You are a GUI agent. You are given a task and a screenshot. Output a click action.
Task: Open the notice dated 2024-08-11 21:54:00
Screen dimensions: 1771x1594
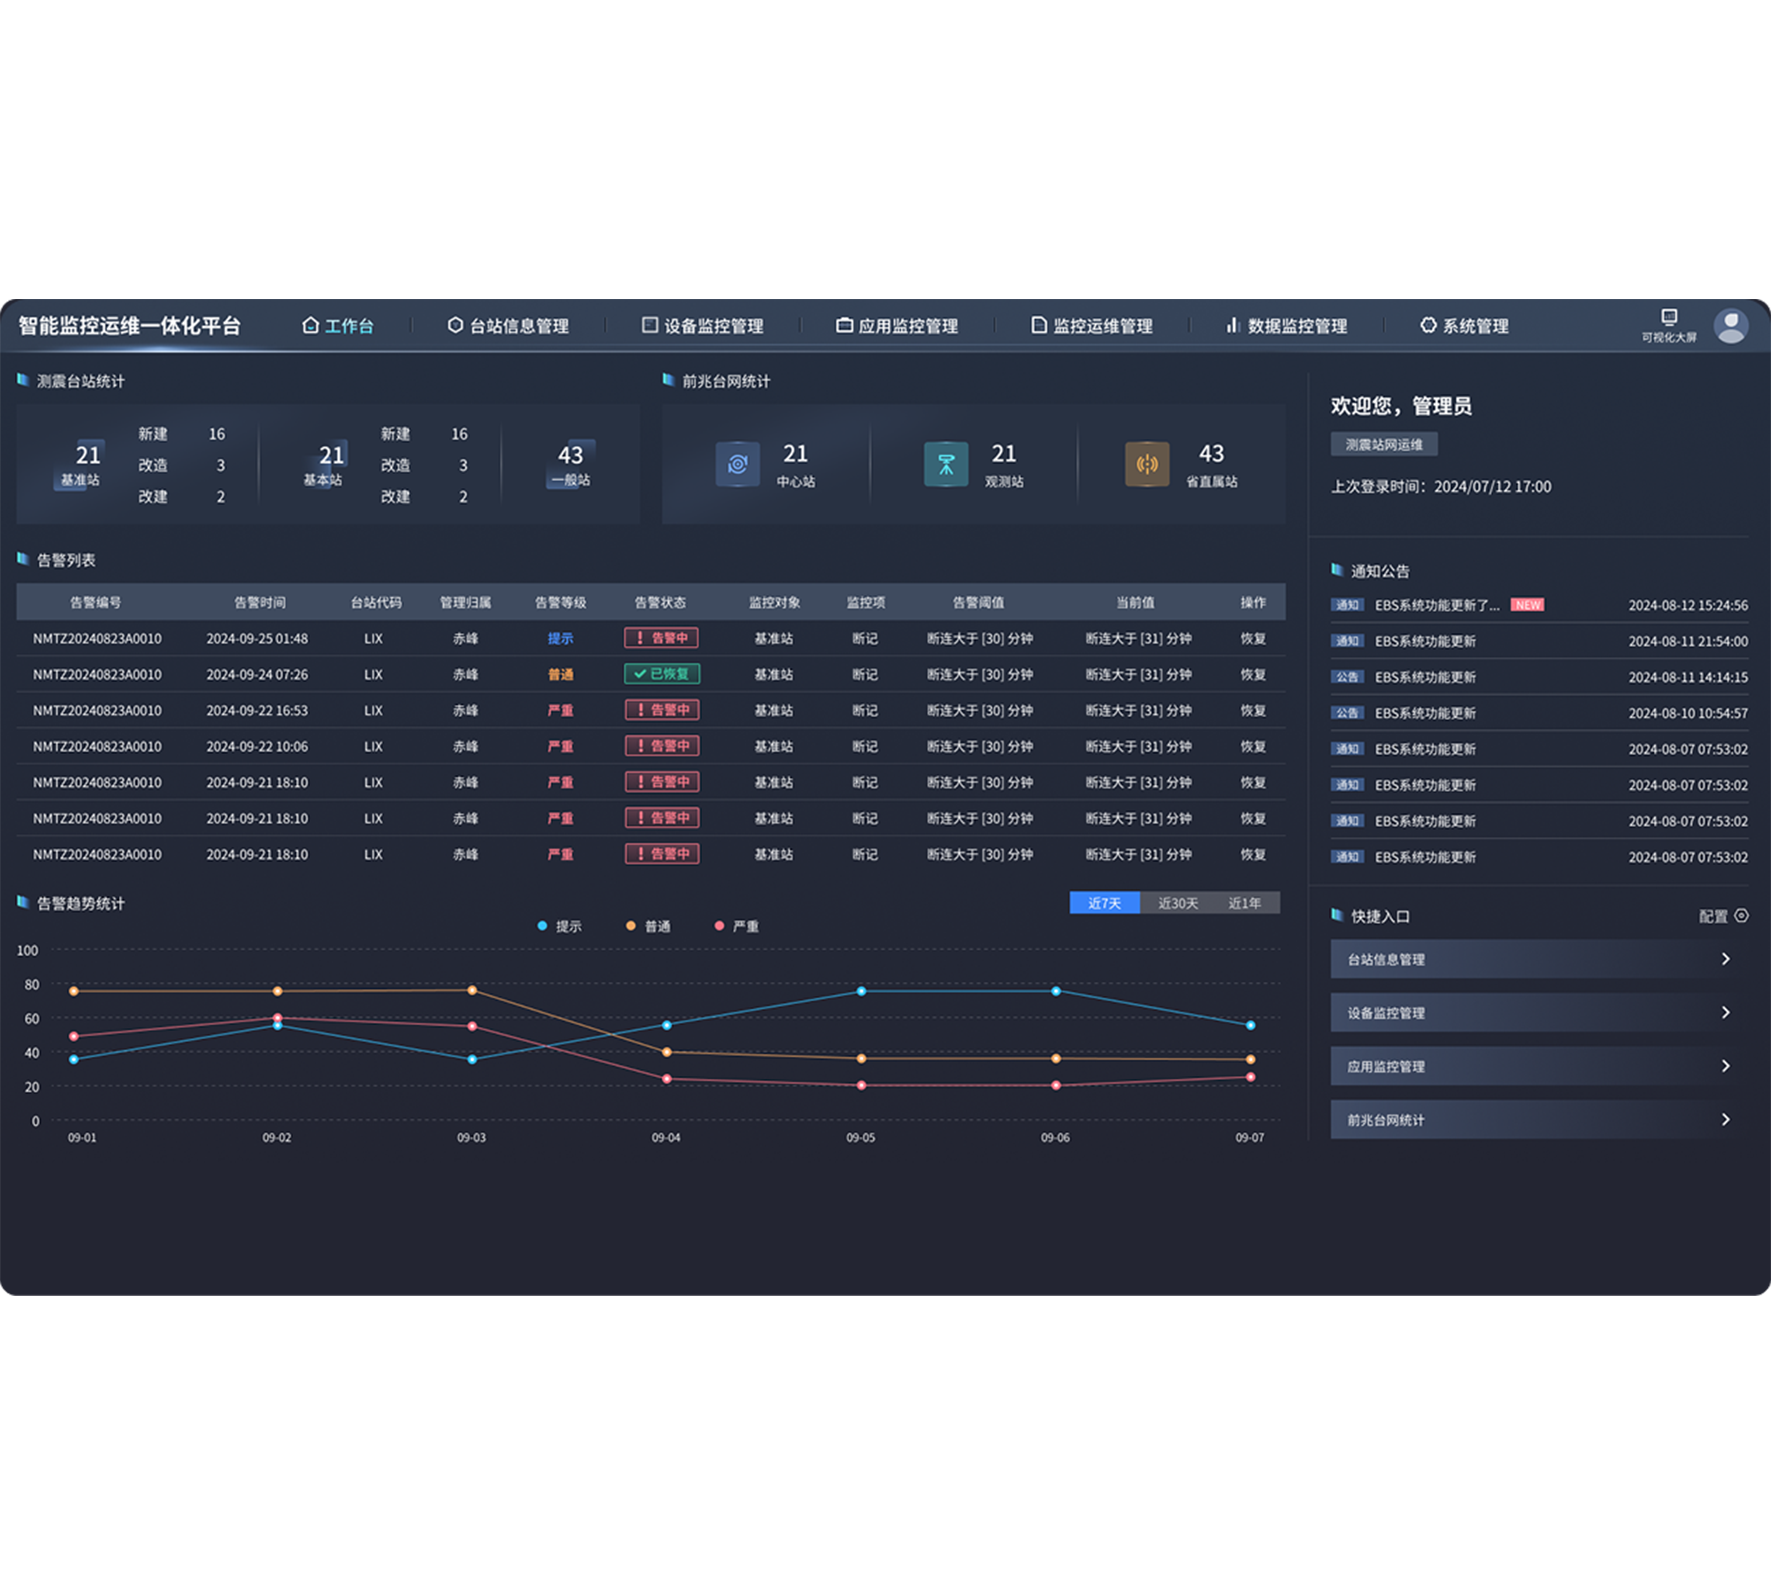pyautogui.click(x=1540, y=641)
